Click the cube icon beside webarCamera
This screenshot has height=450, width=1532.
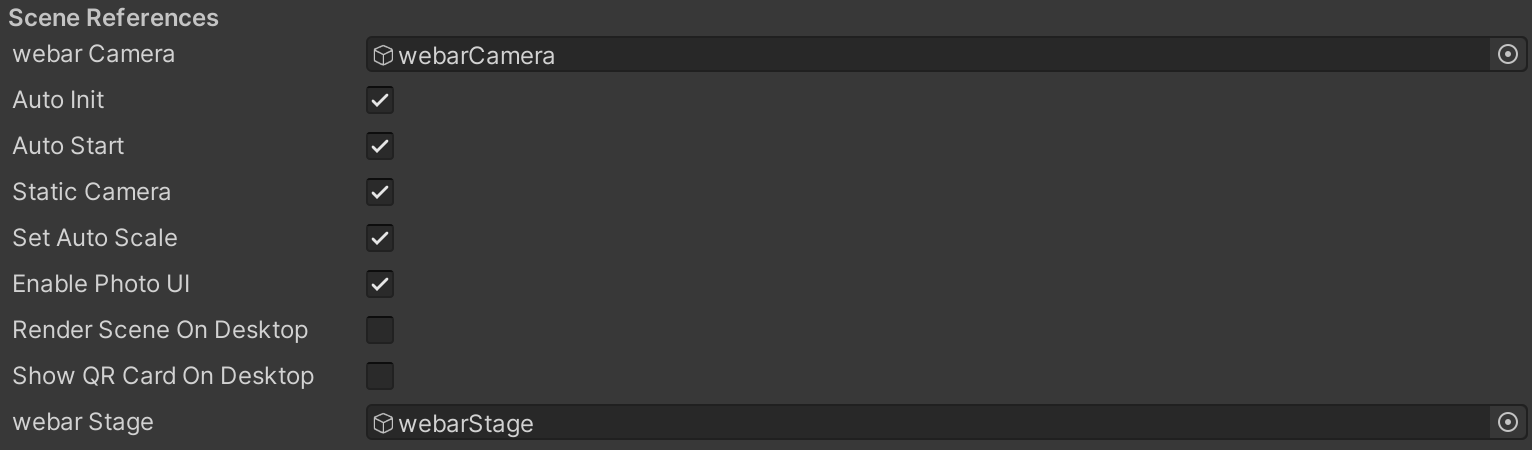(x=382, y=55)
